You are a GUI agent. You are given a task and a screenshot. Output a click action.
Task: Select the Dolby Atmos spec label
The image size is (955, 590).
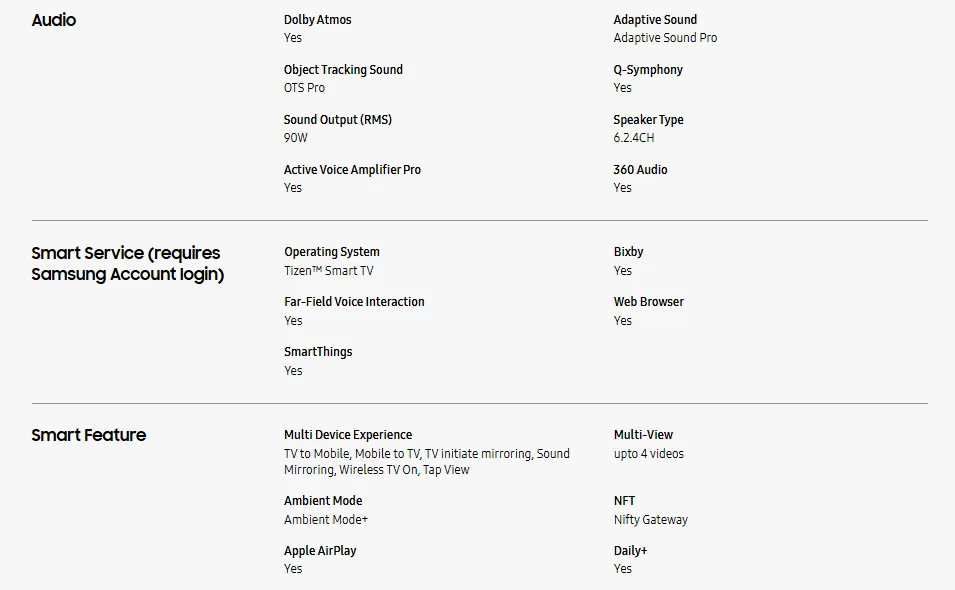pos(317,19)
